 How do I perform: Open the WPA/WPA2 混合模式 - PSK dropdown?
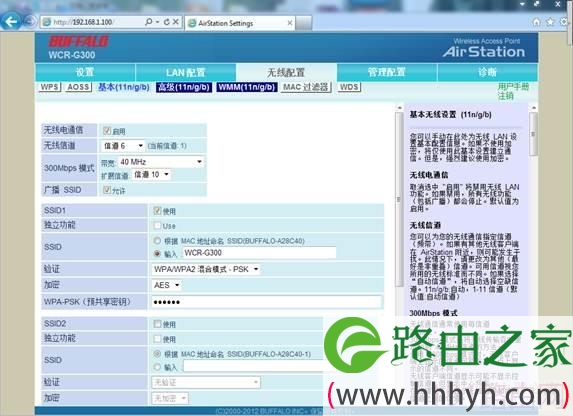pyautogui.click(x=206, y=269)
